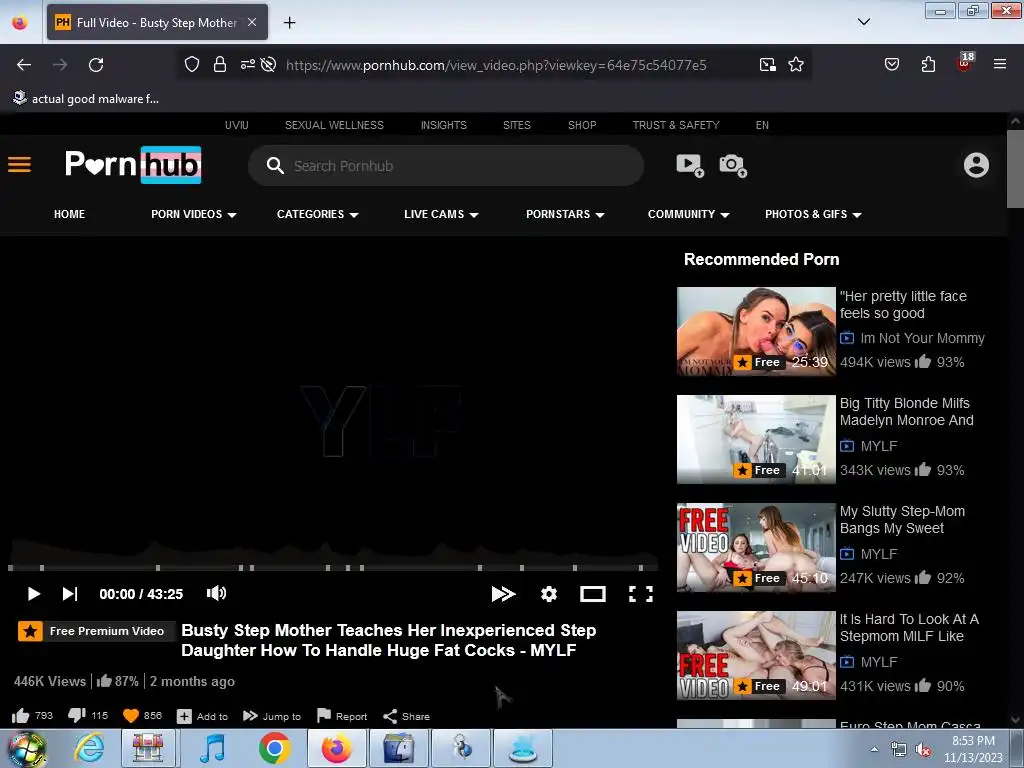Viewport: 1024px width, 768px height.
Task: Reload the current page
Action: point(96,65)
